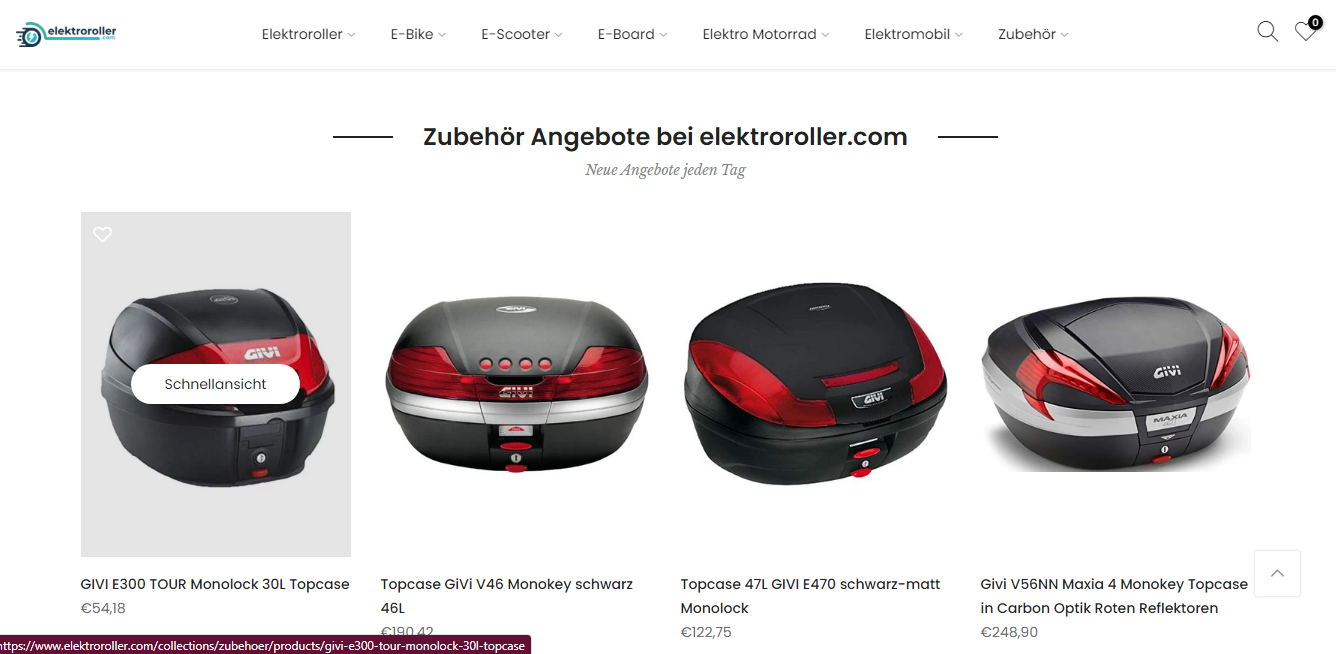Expand the Elektroroller menu

(x=309, y=34)
